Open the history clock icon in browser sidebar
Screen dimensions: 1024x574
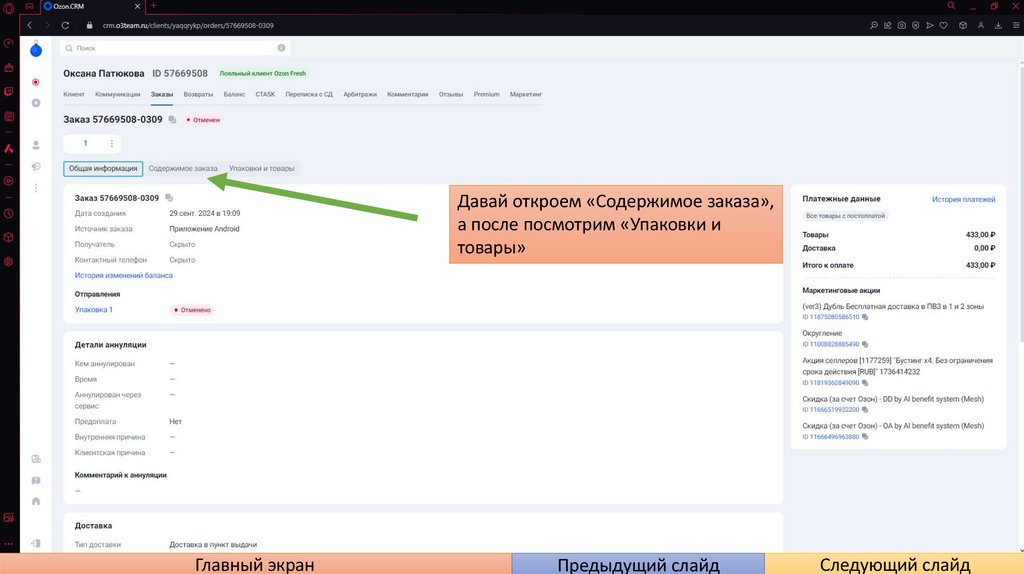[x=8, y=214]
